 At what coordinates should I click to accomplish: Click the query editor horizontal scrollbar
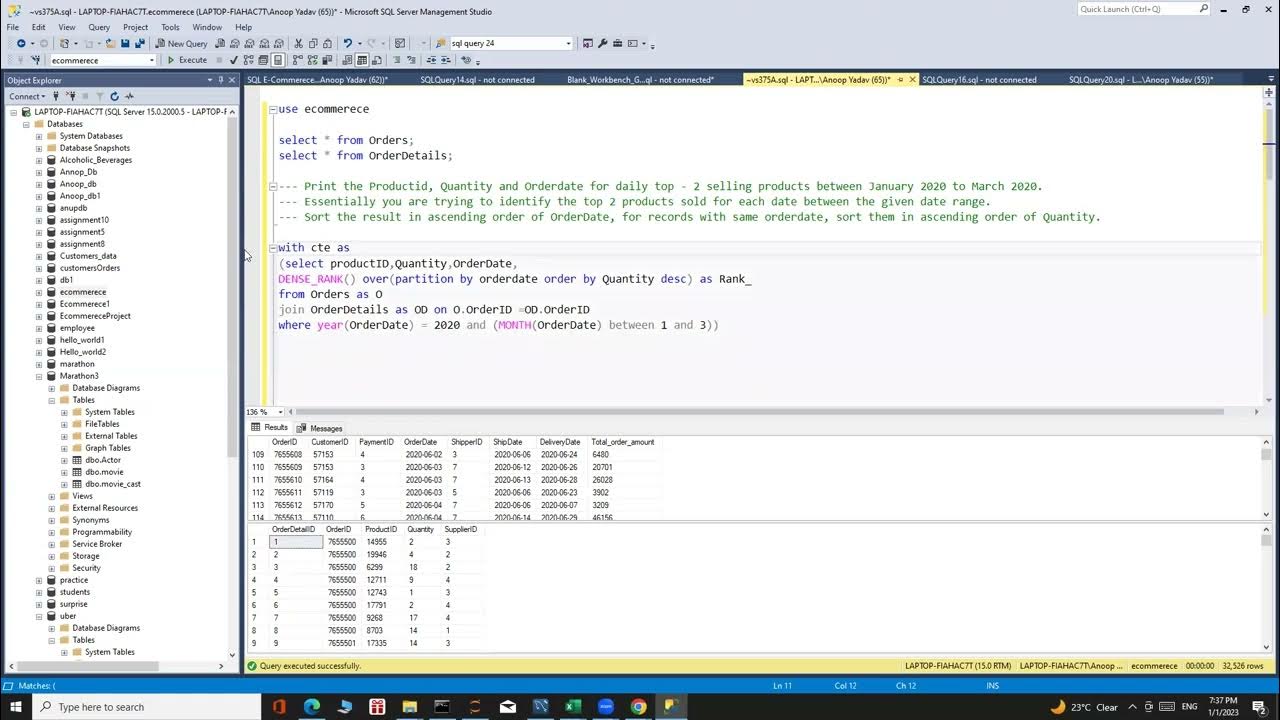point(755,412)
